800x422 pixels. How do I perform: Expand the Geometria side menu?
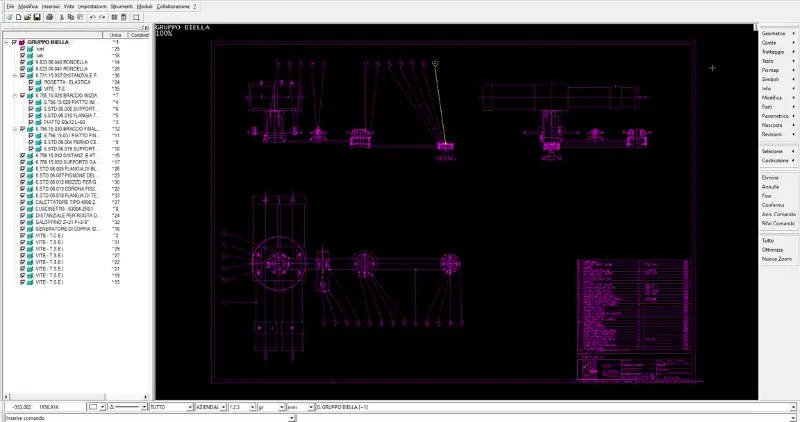pos(777,34)
